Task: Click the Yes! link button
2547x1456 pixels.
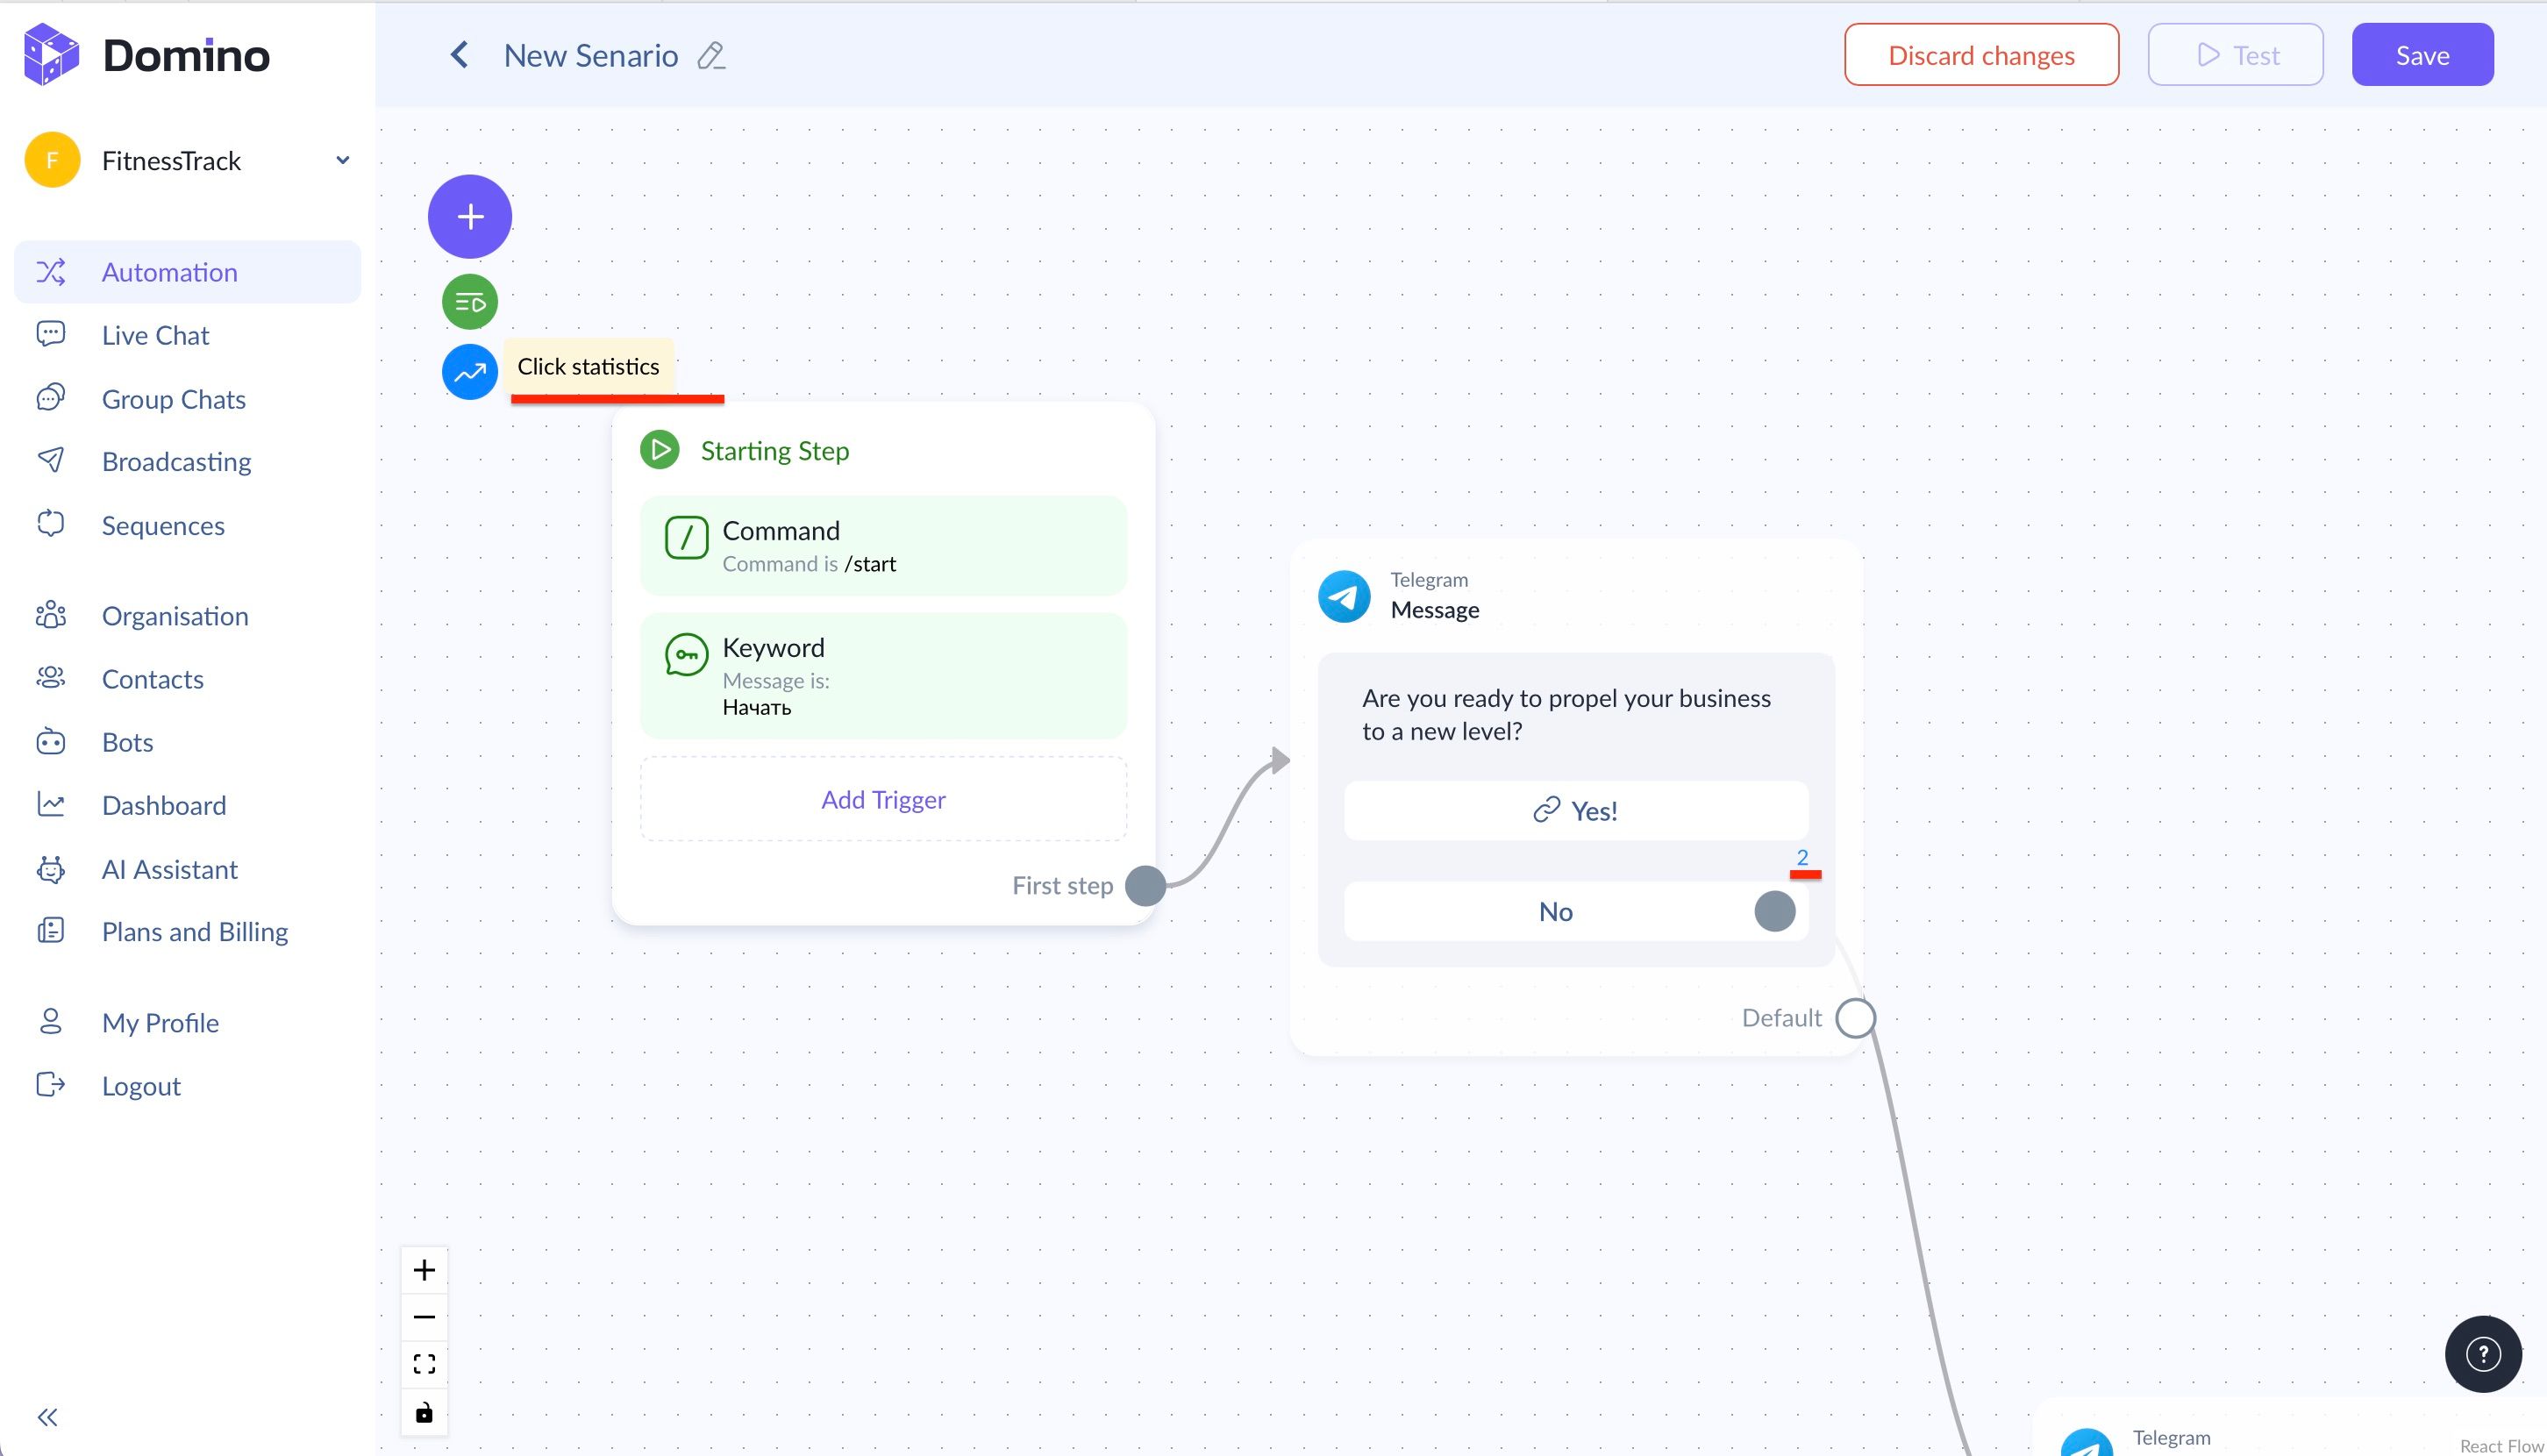Action: click(x=1576, y=810)
